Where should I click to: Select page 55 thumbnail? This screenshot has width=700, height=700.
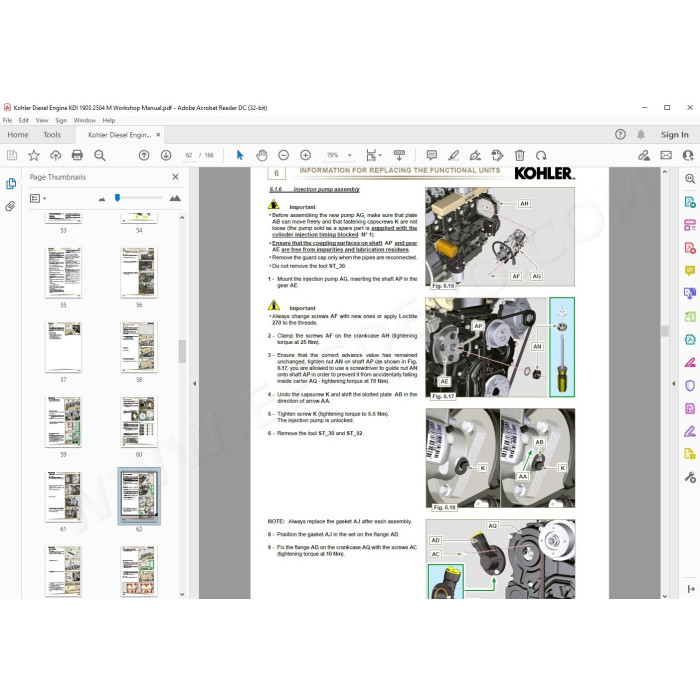[x=63, y=272]
